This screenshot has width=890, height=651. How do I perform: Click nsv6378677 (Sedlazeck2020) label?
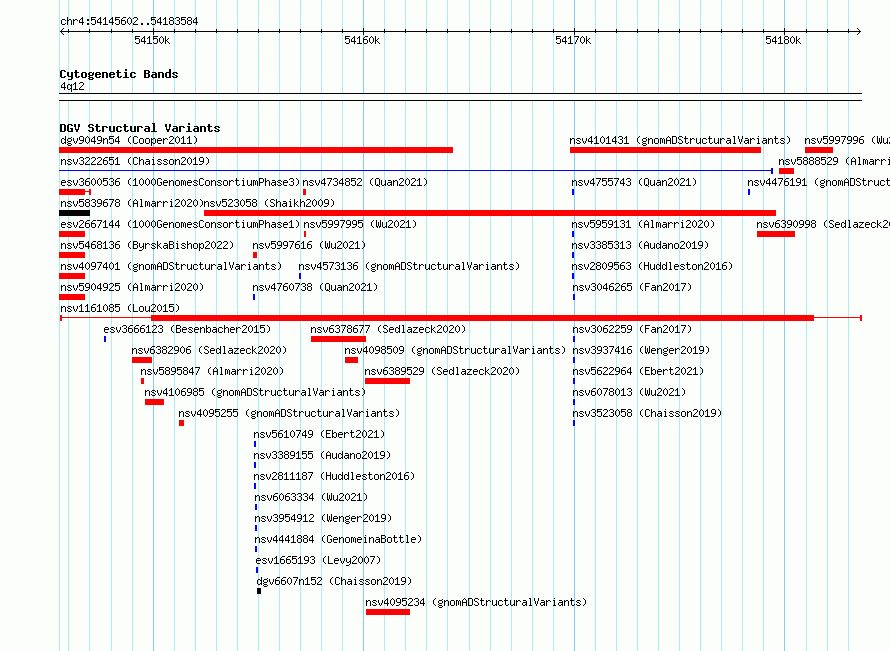tap(388, 329)
